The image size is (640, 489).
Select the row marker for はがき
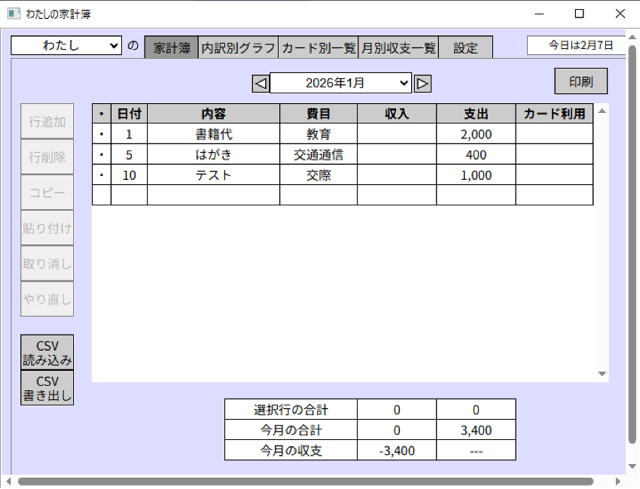tap(101, 155)
